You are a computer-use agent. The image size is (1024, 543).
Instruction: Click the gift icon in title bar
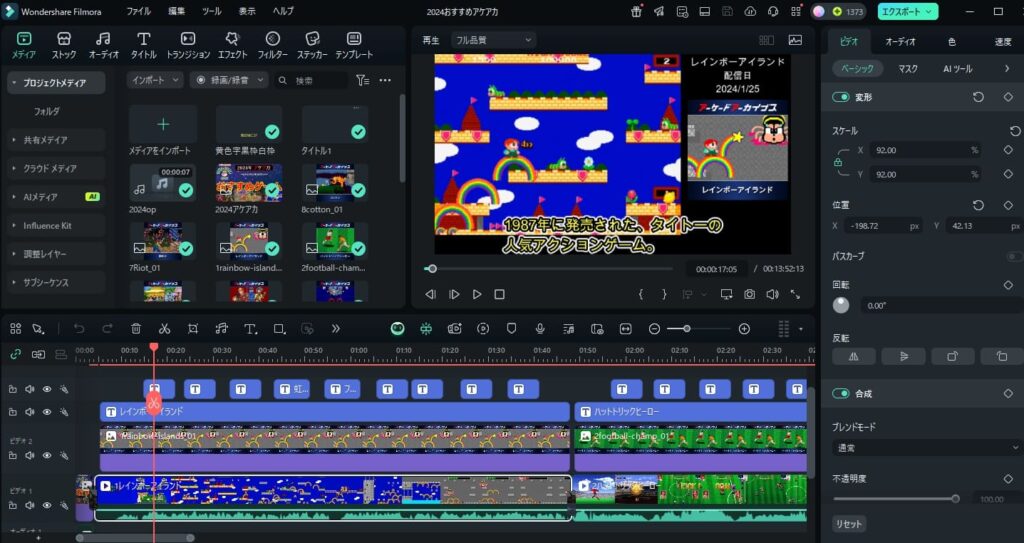point(637,12)
